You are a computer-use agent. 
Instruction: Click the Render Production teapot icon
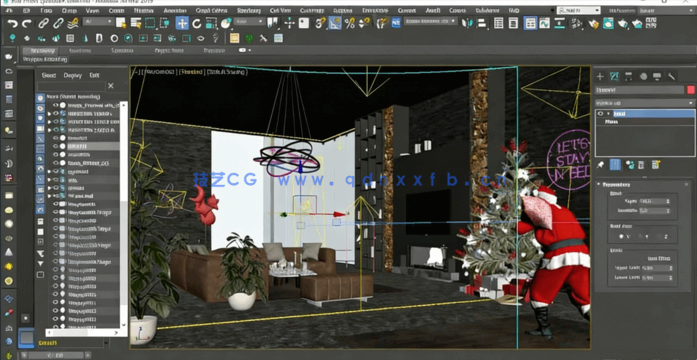pyautogui.click(x=623, y=23)
